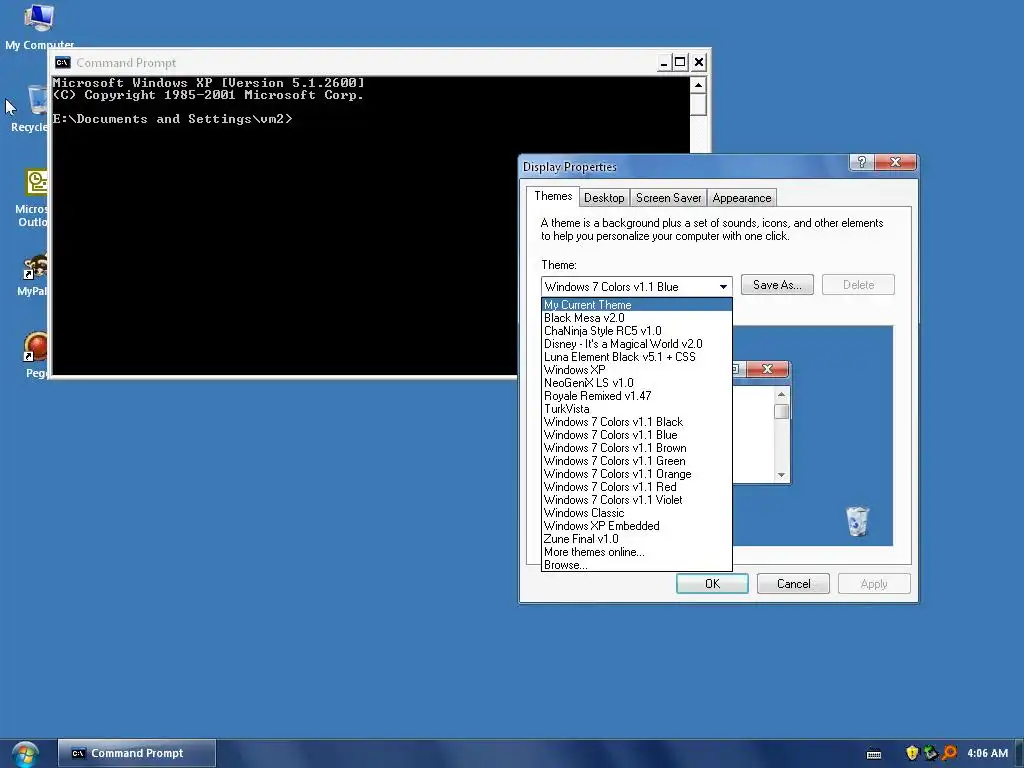Image resolution: width=1024 pixels, height=768 pixels.
Task: Choose the Windows XP Embedded theme
Action: 637,526
